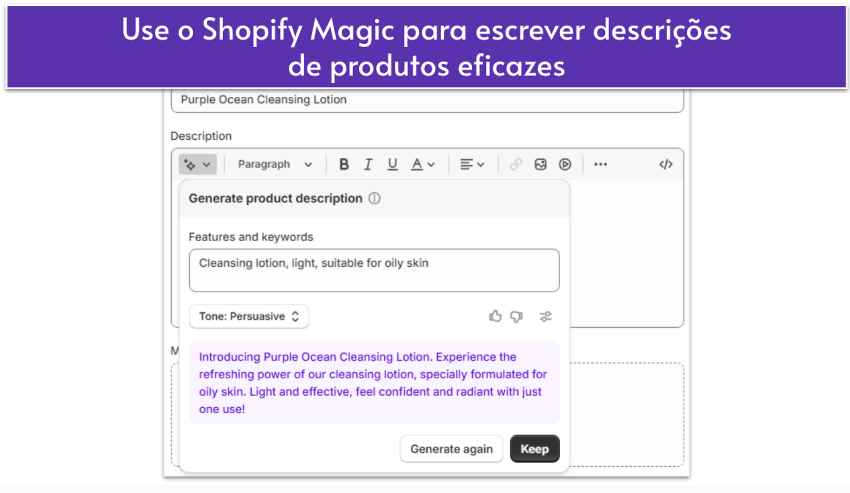Click the generated purple description text
Screen dimensions: 850x493
[x=373, y=383]
